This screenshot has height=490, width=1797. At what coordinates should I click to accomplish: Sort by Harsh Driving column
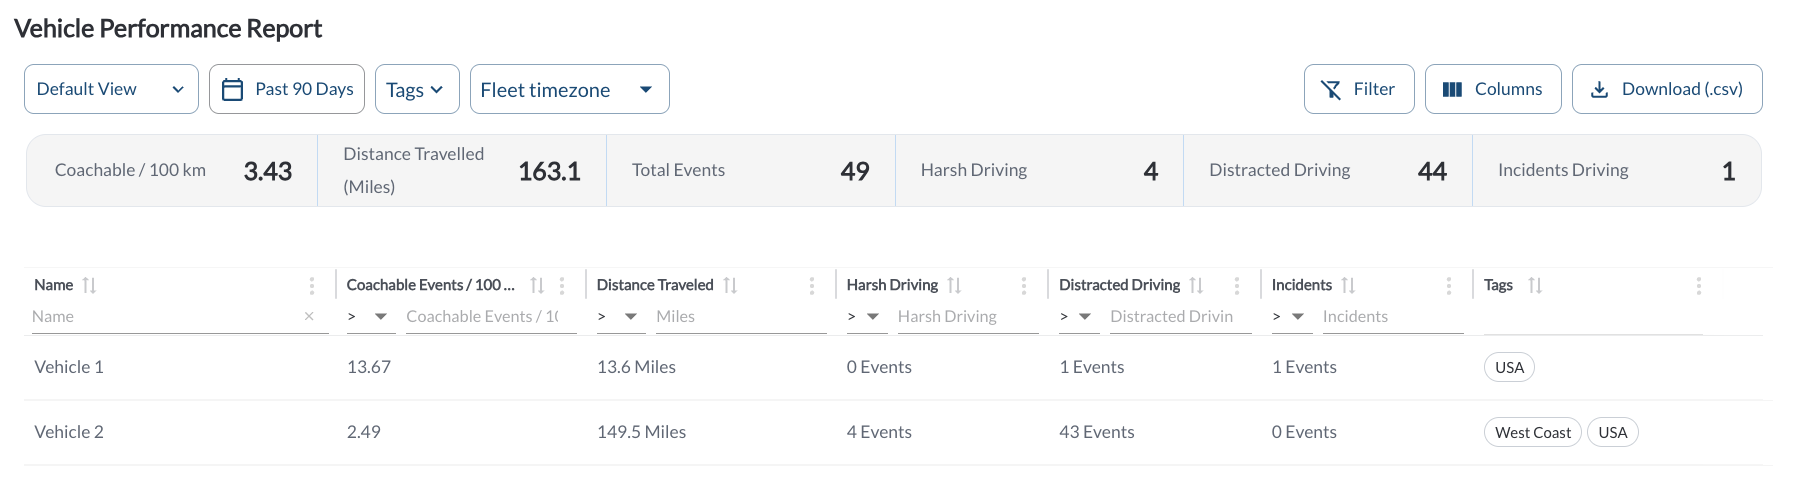954,285
